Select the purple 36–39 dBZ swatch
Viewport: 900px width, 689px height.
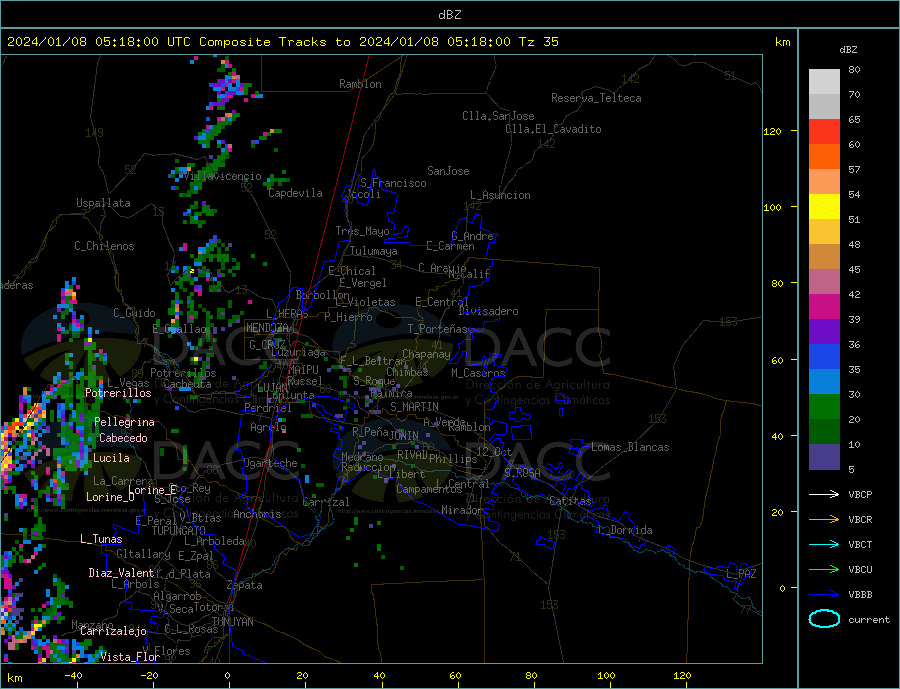click(824, 332)
